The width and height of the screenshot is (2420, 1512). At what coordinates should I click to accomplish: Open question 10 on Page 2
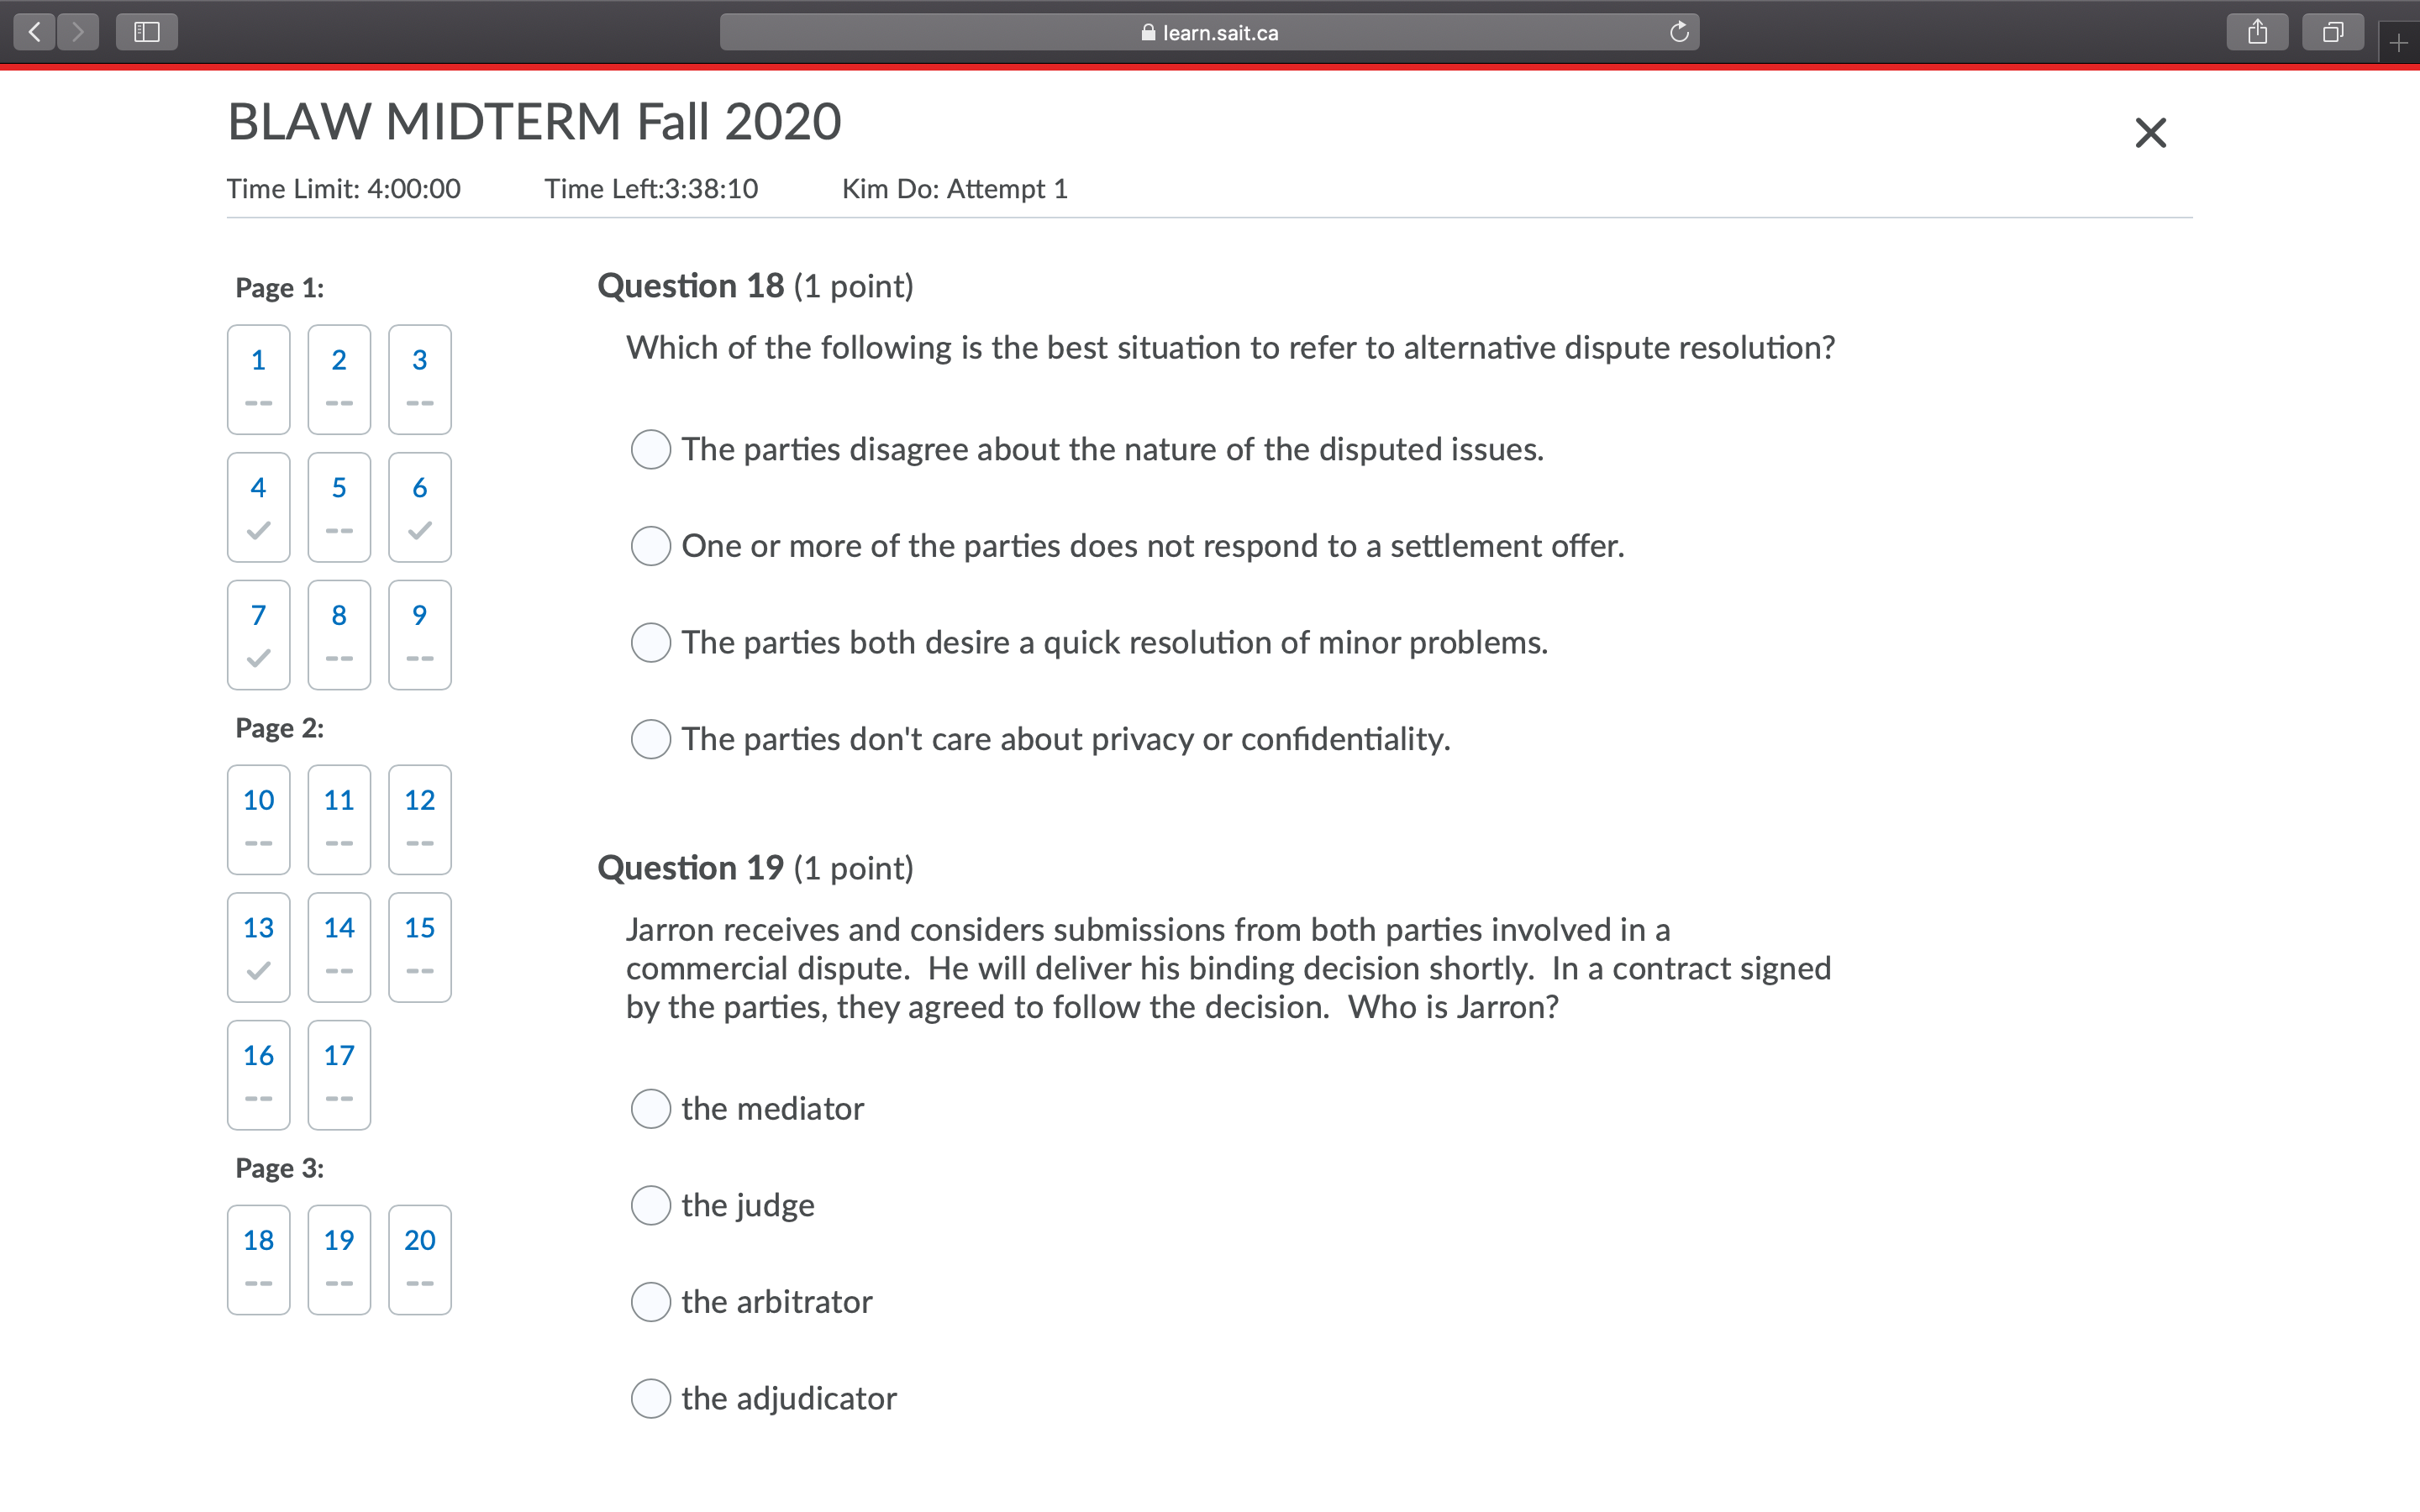point(258,819)
